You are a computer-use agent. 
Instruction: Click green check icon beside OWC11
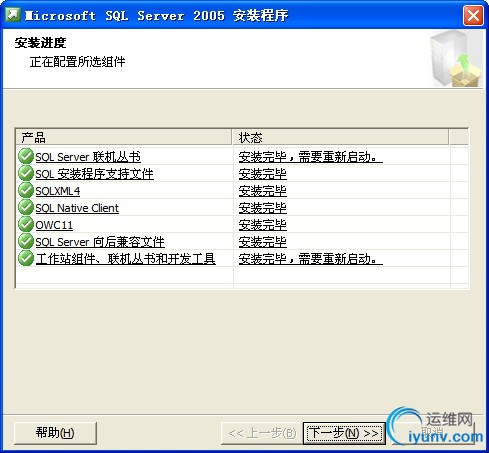26,224
